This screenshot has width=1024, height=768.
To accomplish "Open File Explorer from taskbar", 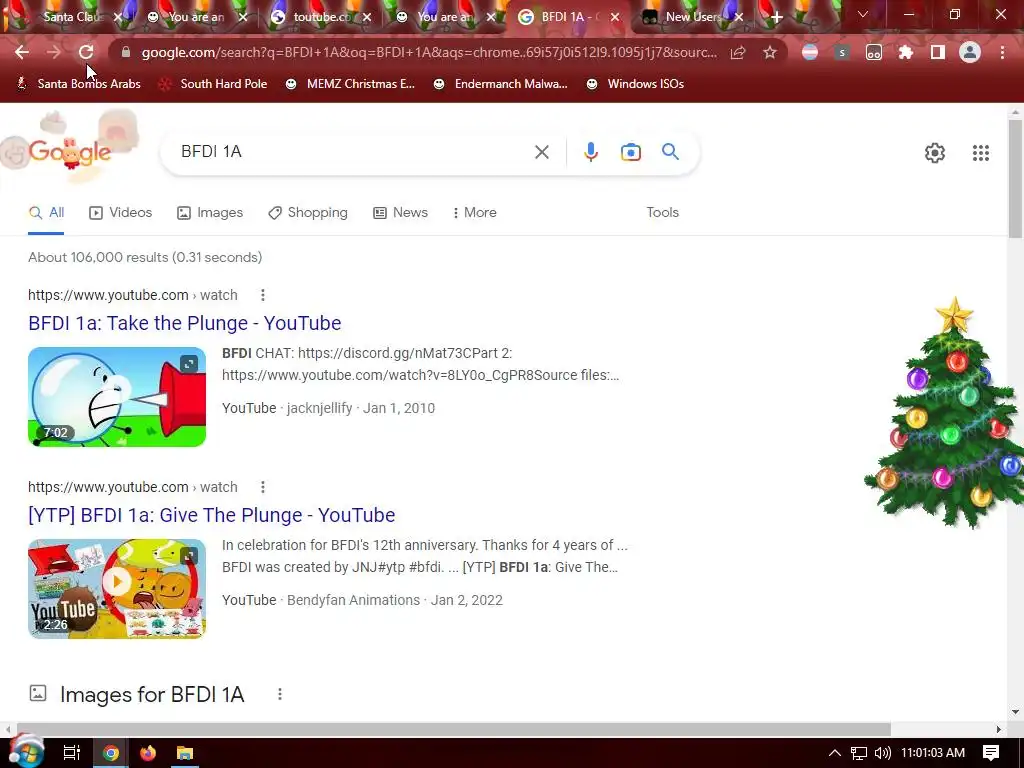I will tap(185, 753).
